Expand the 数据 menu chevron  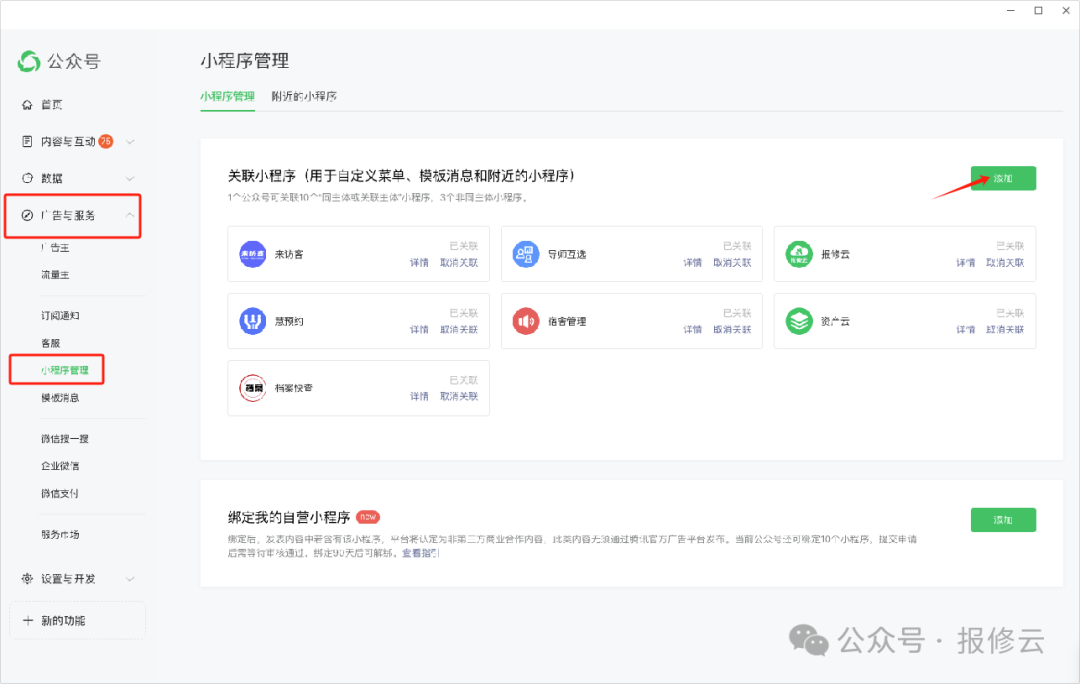point(130,178)
